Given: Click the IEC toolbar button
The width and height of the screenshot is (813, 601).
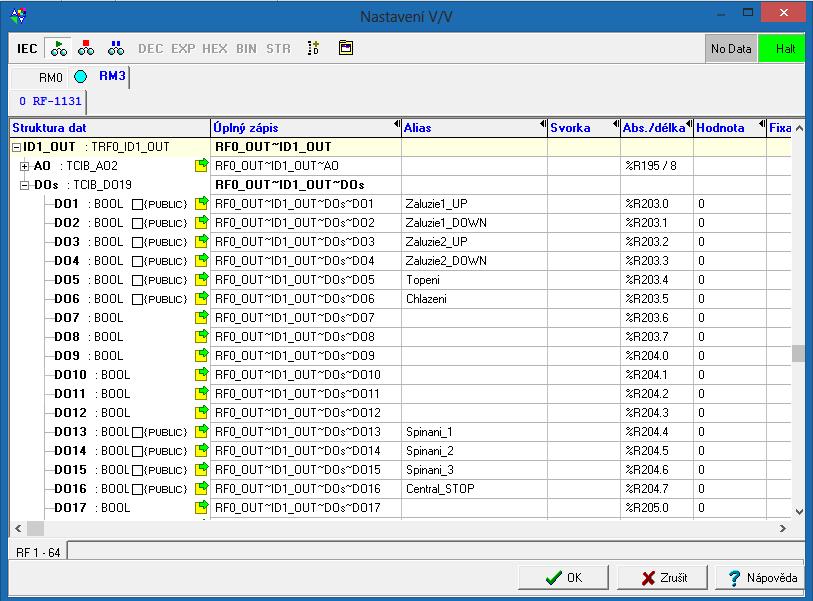Looking at the screenshot, I should click(27, 49).
